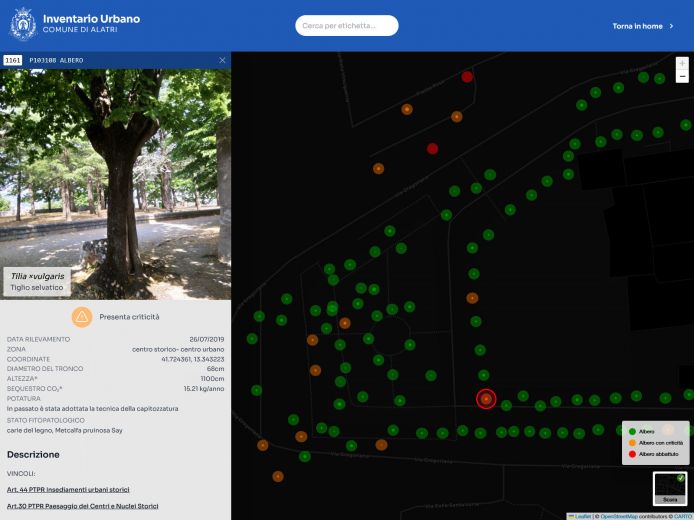Click green Albero dot in the legend
This screenshot has height=520, width=694.
(632, 431)
